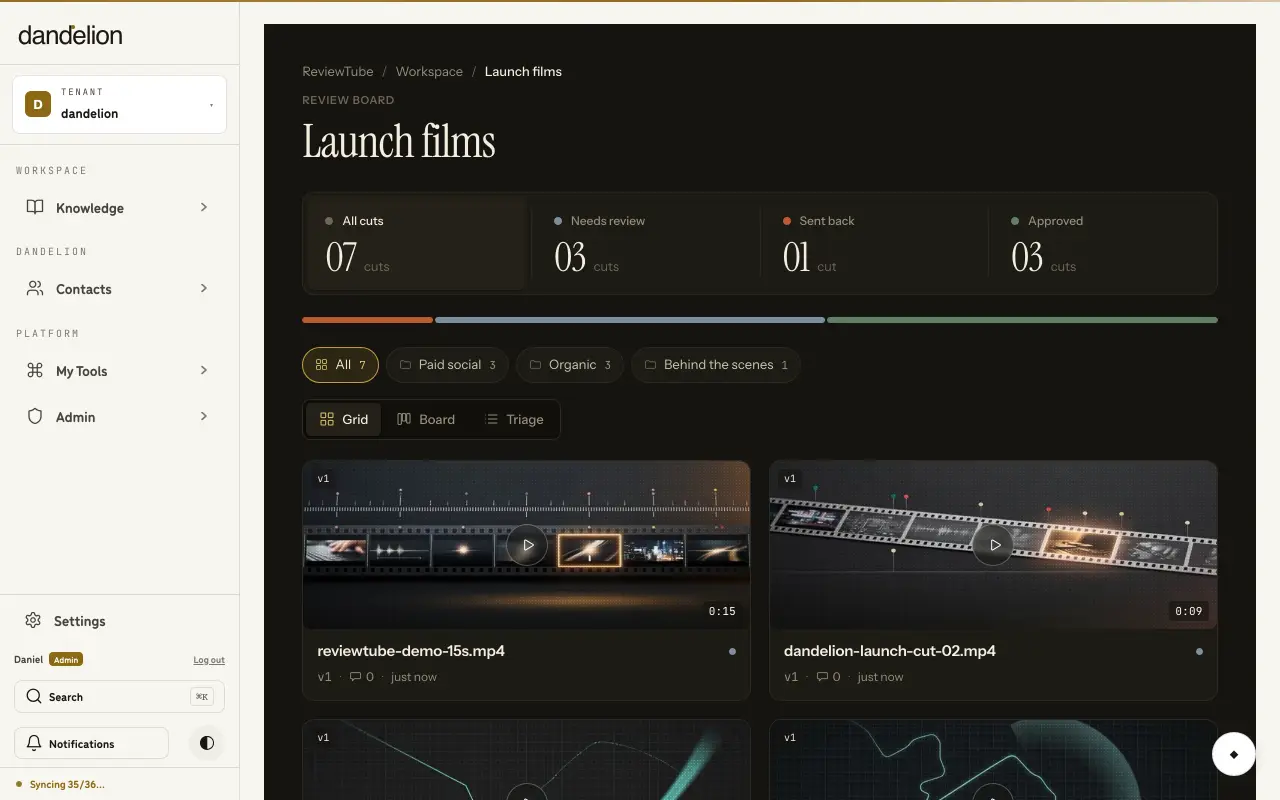Select the Needs review 03 stat card
The height and width of the screenshot is (800, 1280).
(x=645, y=243)
